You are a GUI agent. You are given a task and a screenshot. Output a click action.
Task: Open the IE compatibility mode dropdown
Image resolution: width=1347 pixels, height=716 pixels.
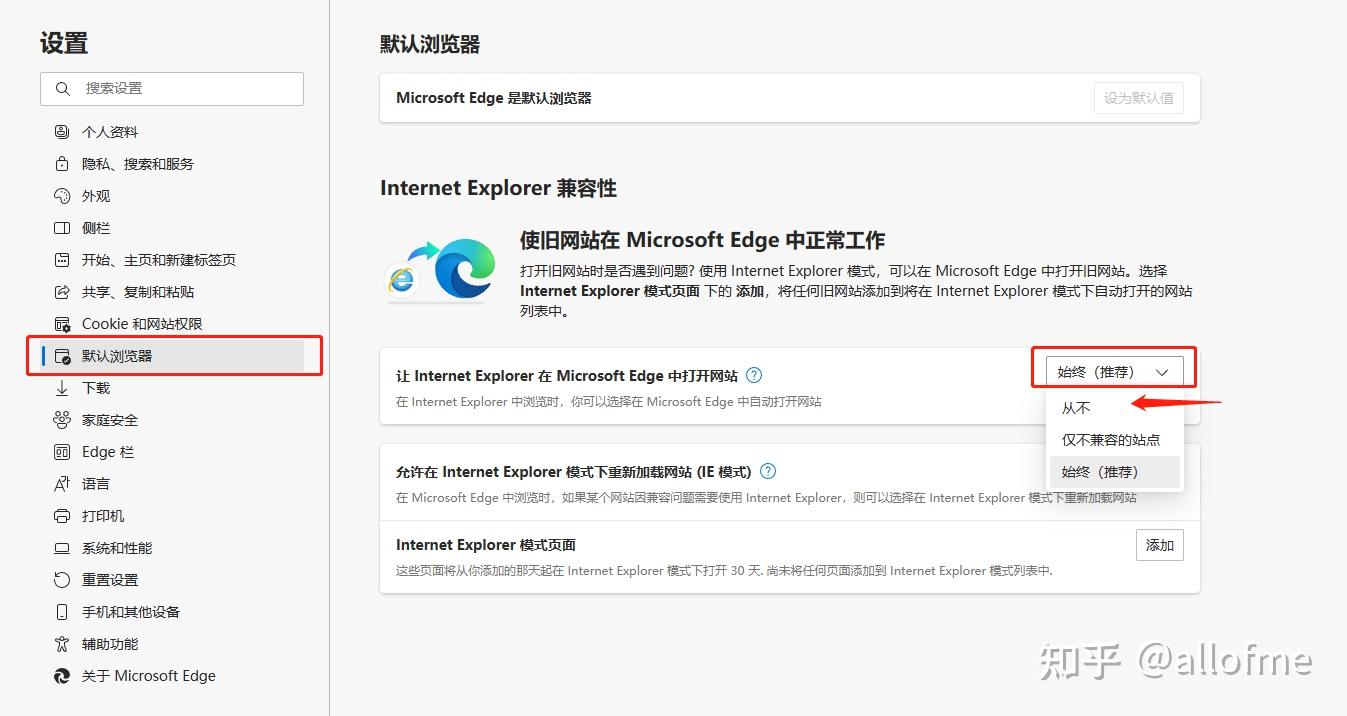(1114, 370)
